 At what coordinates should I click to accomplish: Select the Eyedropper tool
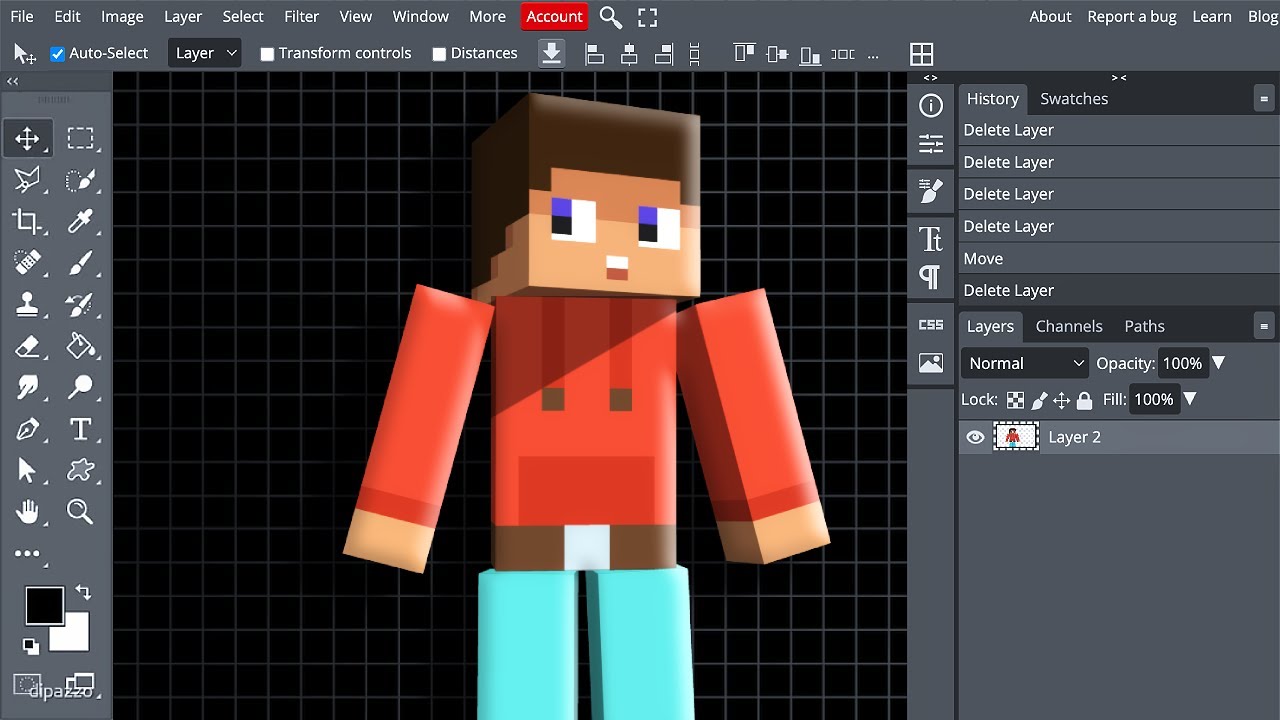80,222
